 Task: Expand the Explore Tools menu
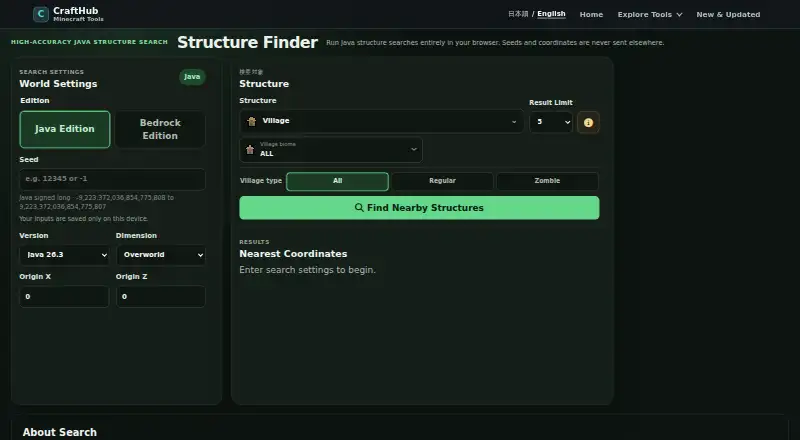650,14
